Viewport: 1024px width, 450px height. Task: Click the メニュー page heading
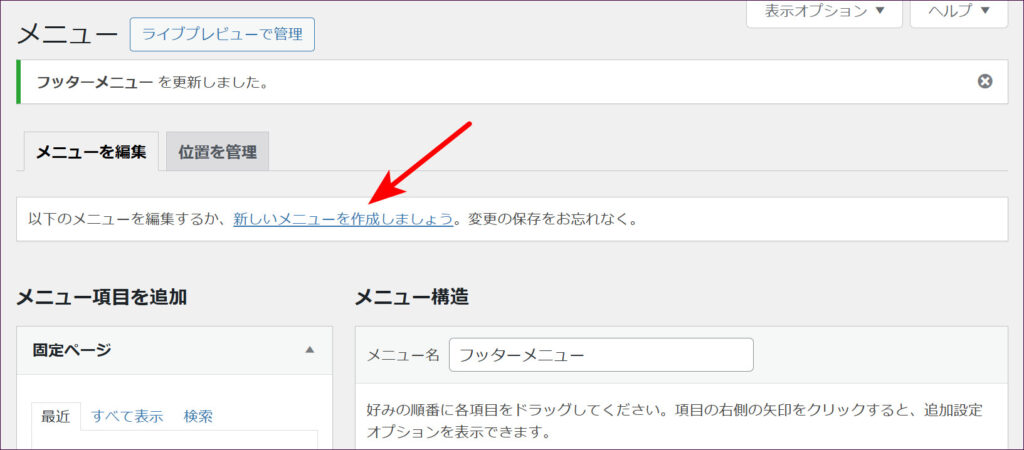tap(68, 35)
